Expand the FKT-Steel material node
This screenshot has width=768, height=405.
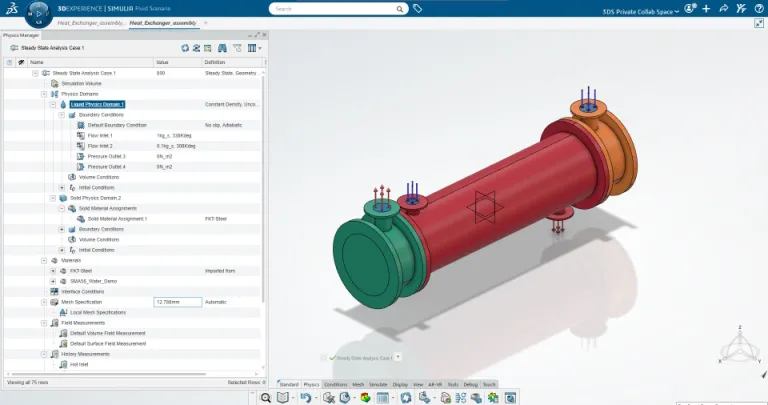click(53, 271)
